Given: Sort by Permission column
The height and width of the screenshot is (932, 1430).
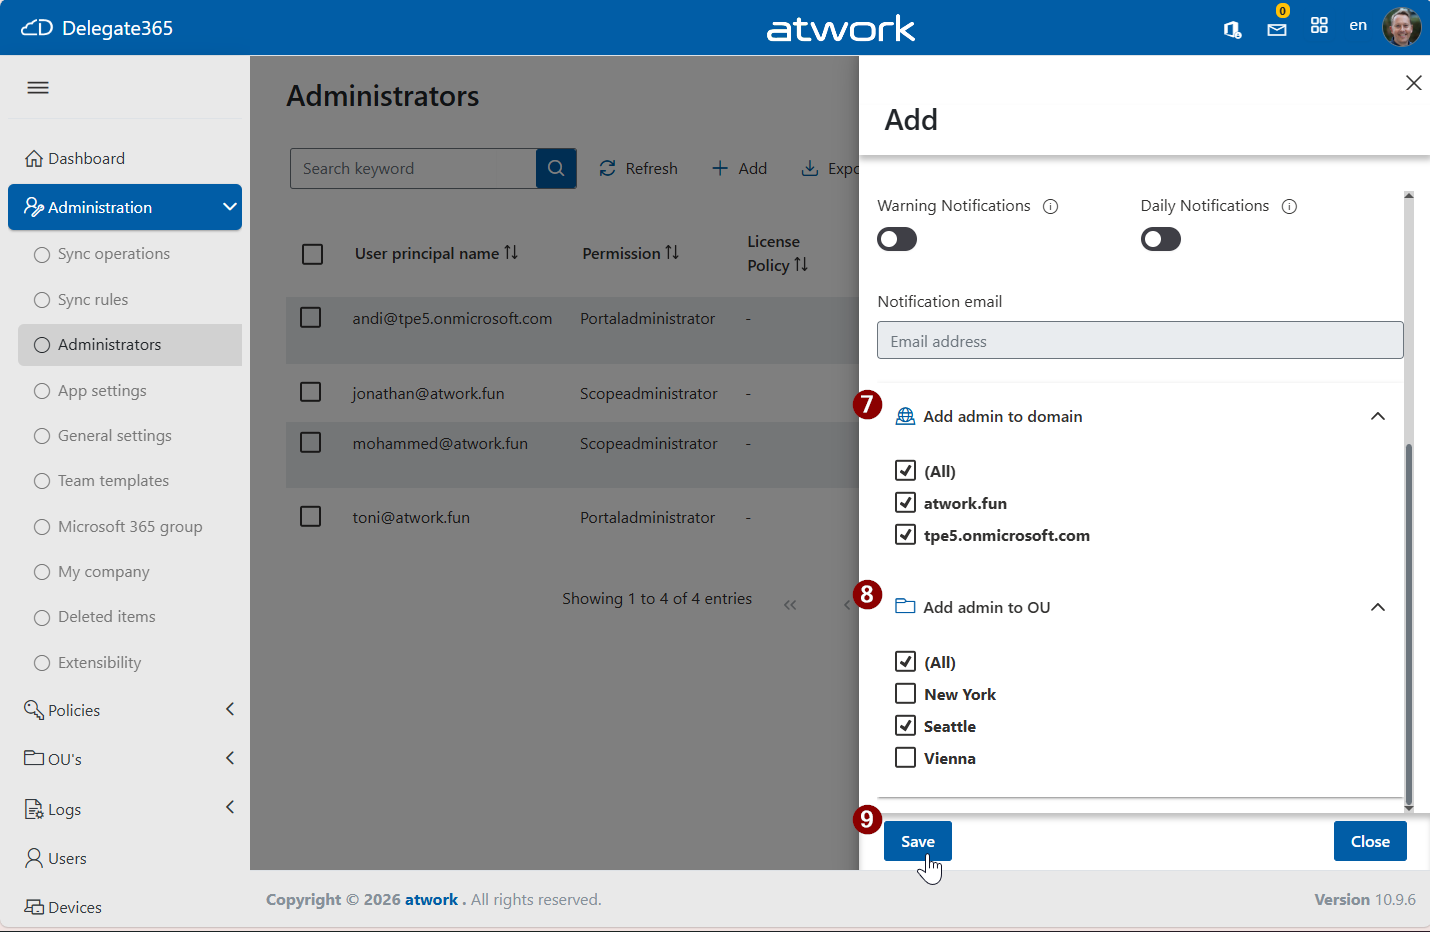Looking at the screenshot, I should pos(630,253).
